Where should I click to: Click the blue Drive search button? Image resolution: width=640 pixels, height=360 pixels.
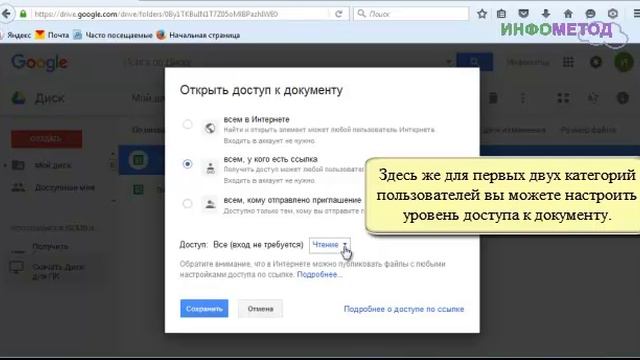pyautogui.click(x=474, y=62)
